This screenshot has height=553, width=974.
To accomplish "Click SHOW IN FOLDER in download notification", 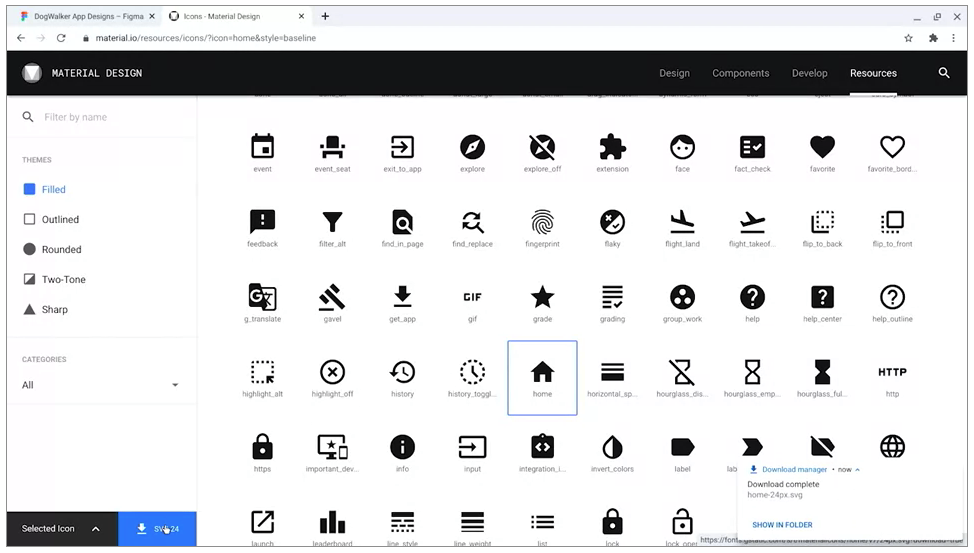I will 782,525.
